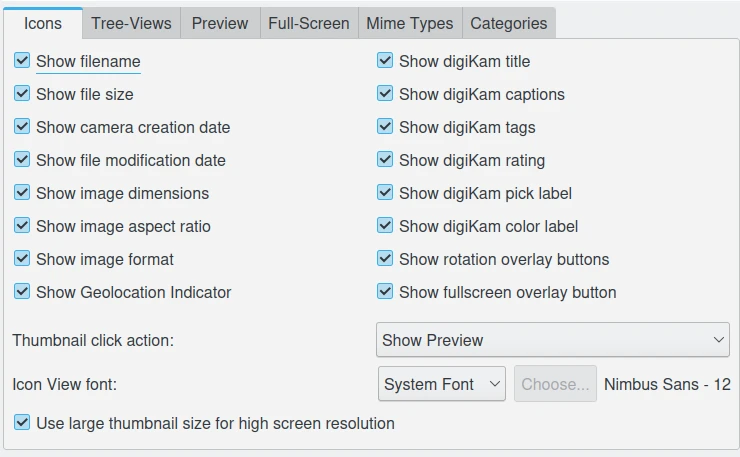
Task: Switch to the Tree-Views tab
Action: point(131,23)
